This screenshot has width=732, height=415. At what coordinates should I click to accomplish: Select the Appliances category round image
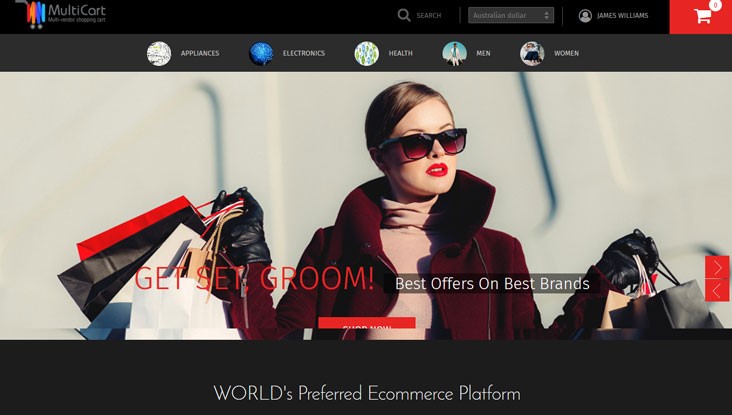coord(159,53)
